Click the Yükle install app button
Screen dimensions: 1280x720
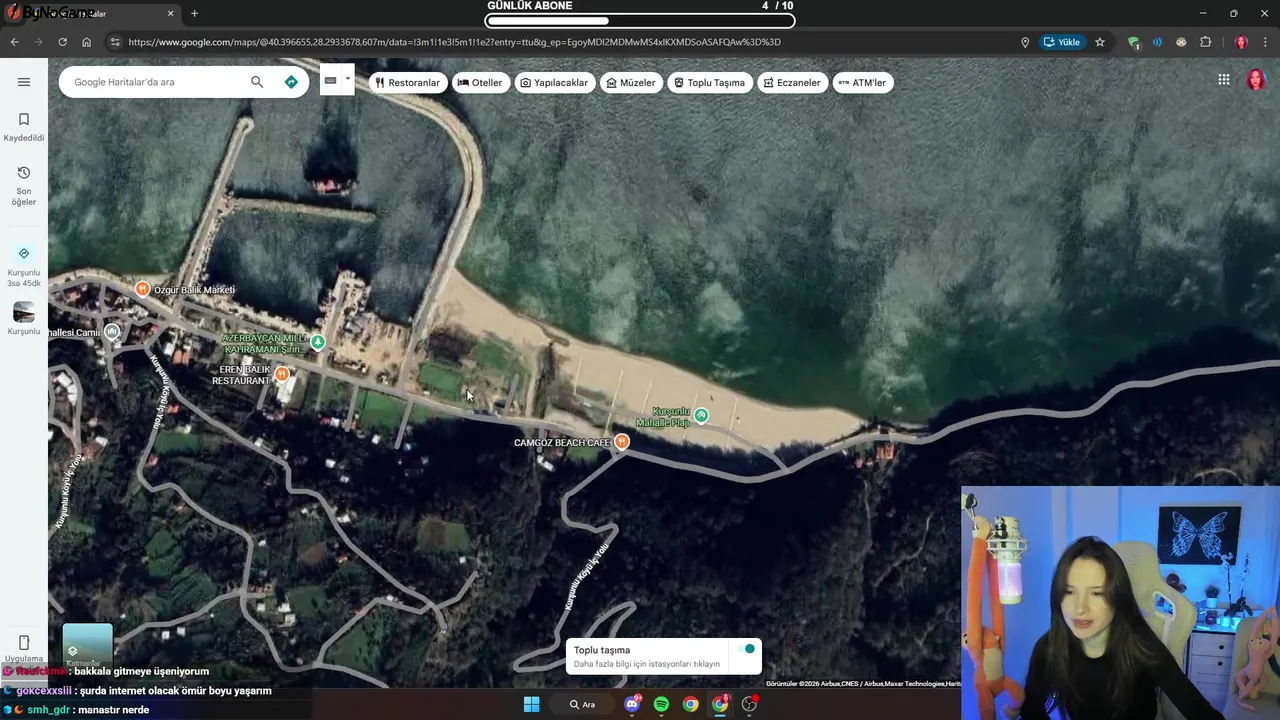tap(1062, 42)
